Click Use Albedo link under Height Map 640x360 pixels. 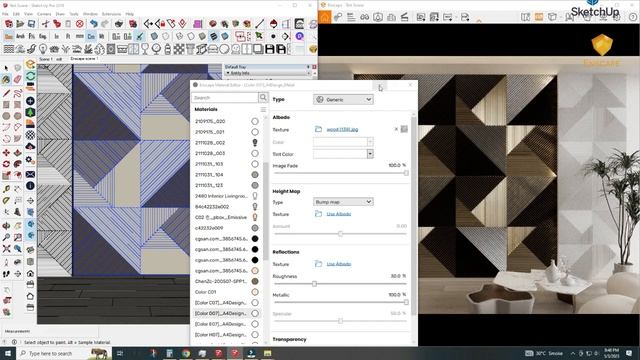tap(339, 214)
